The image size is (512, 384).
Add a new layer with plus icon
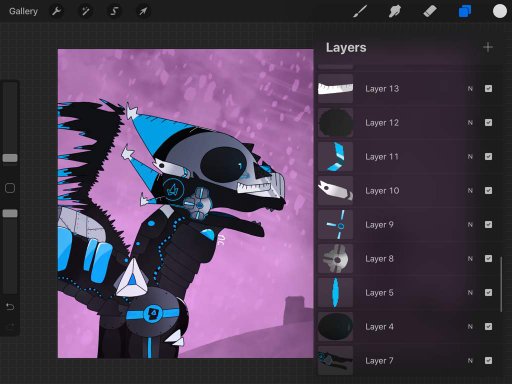coord(488,47)
